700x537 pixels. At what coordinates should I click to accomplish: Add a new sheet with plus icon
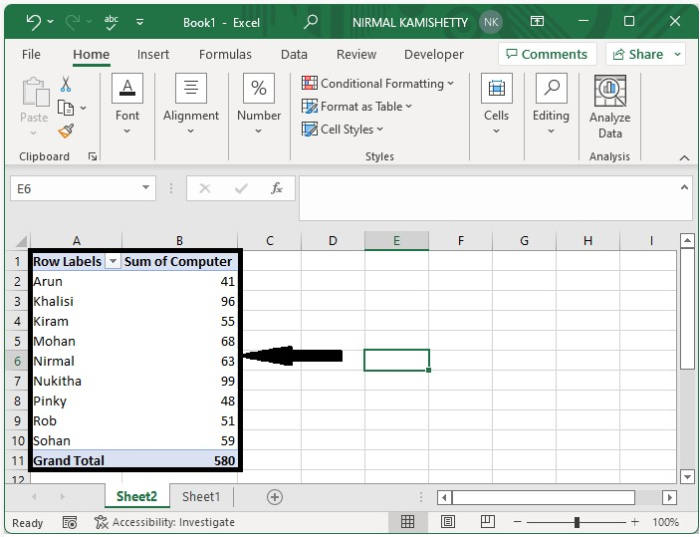point(275,497)
